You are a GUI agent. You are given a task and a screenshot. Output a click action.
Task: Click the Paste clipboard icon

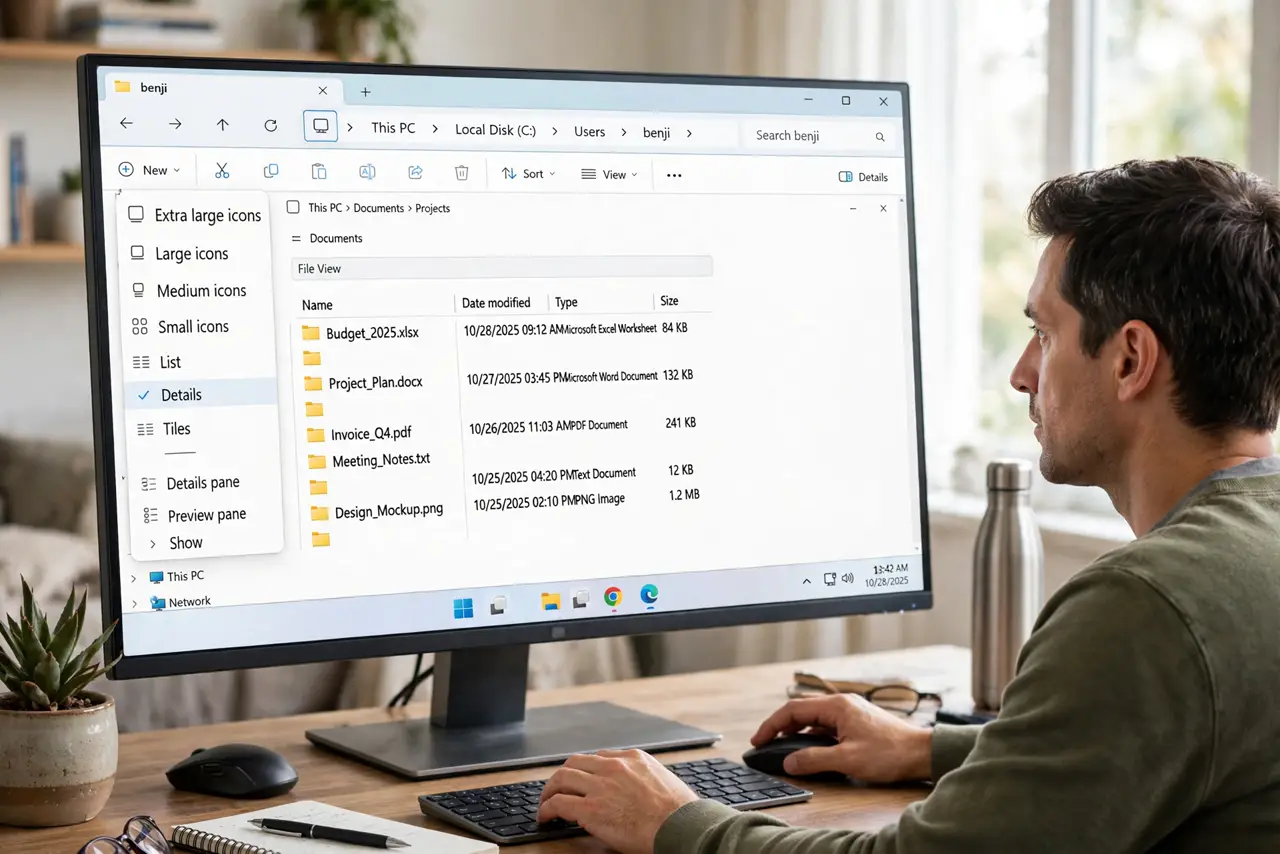click(x=319, y=172)
